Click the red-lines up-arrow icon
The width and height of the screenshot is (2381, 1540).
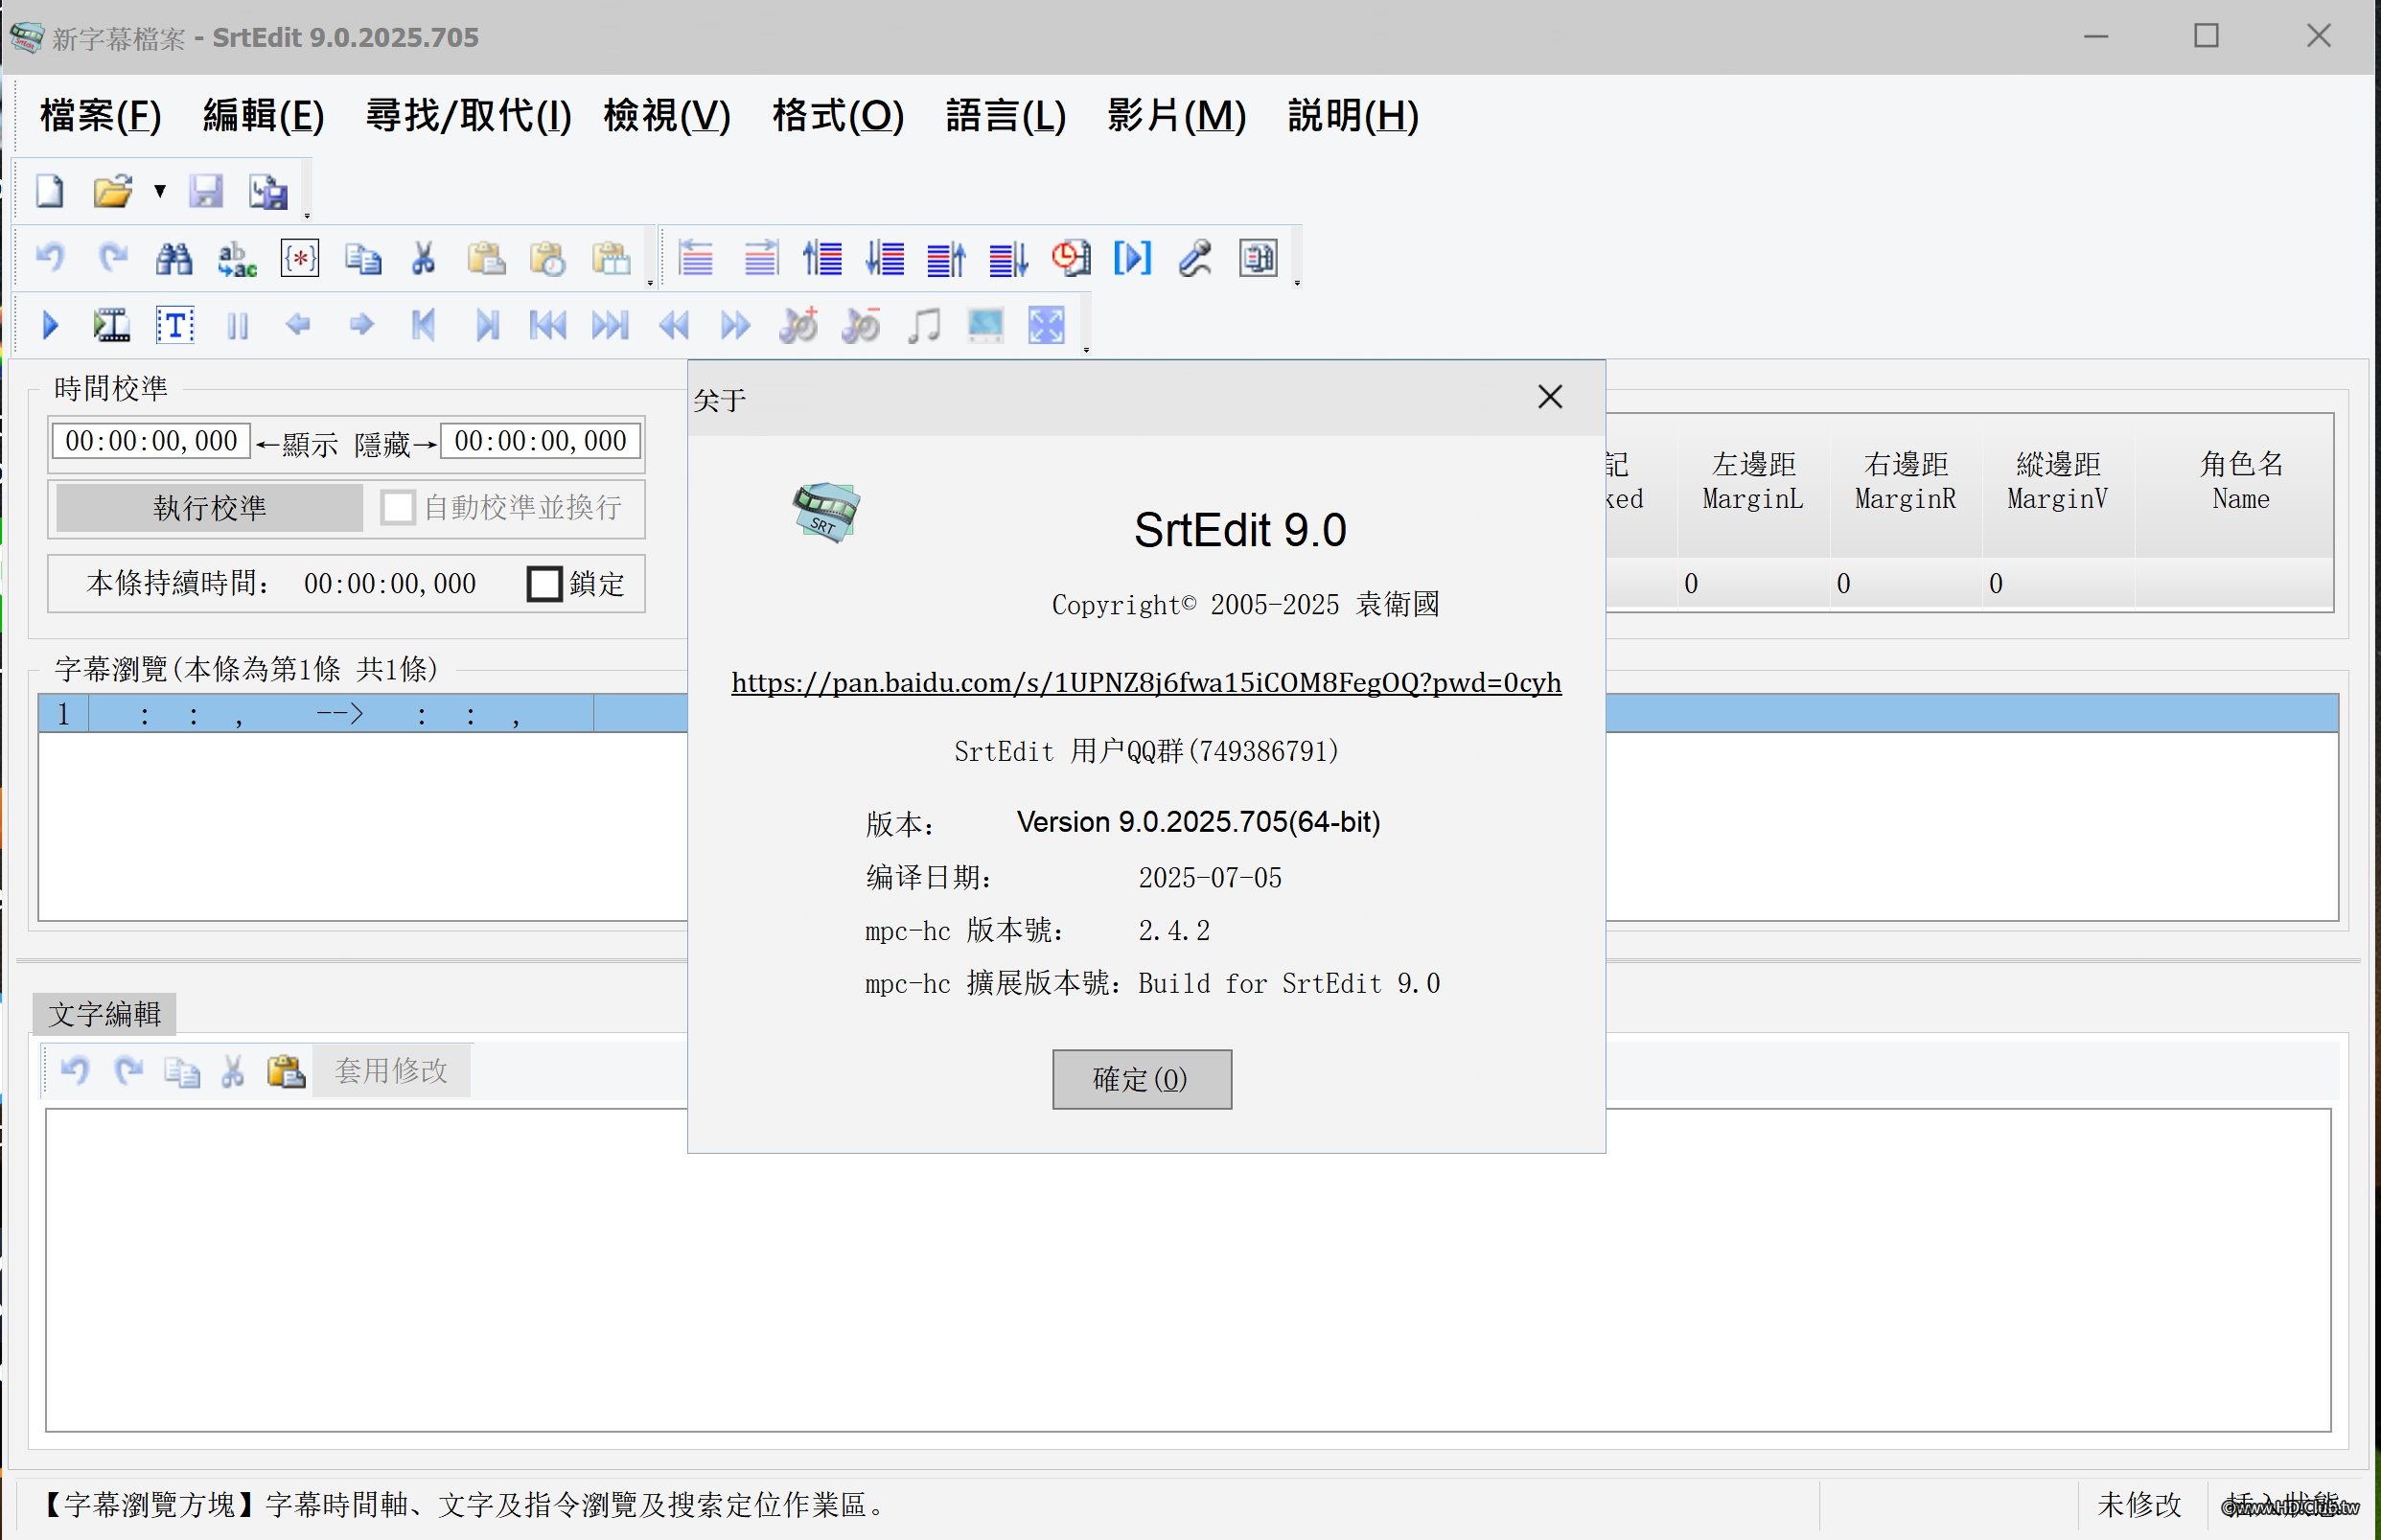pos(822,258)
